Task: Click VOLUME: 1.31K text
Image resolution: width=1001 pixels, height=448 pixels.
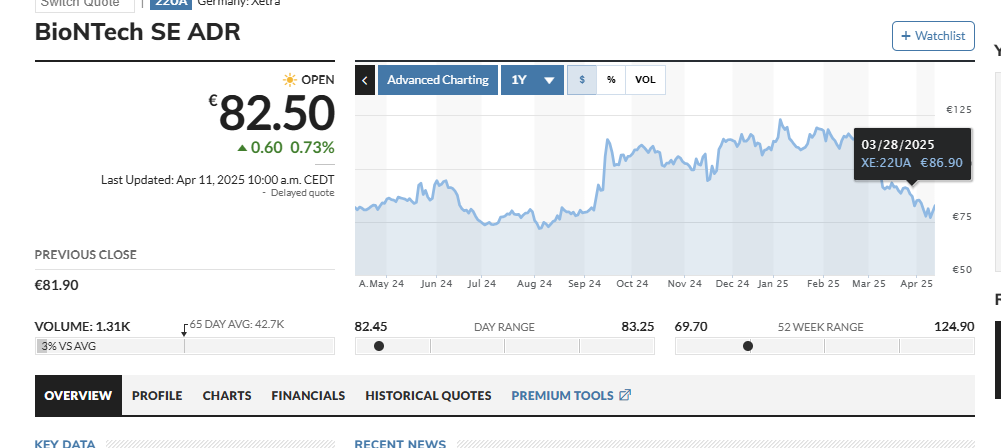Action: click(82, 327)
